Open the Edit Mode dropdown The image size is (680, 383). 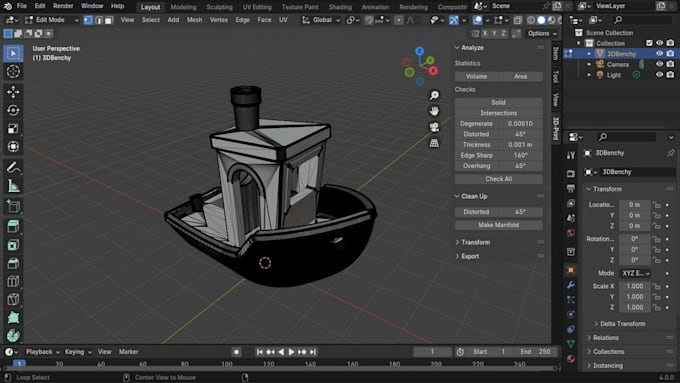pos(52,20)
